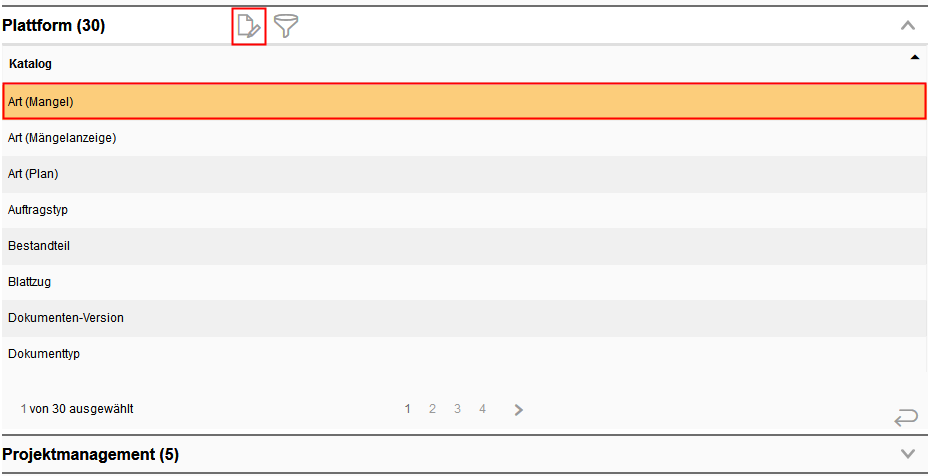Go to page 2 of results
The image size is (932, 476).
(x=433, y=409)
